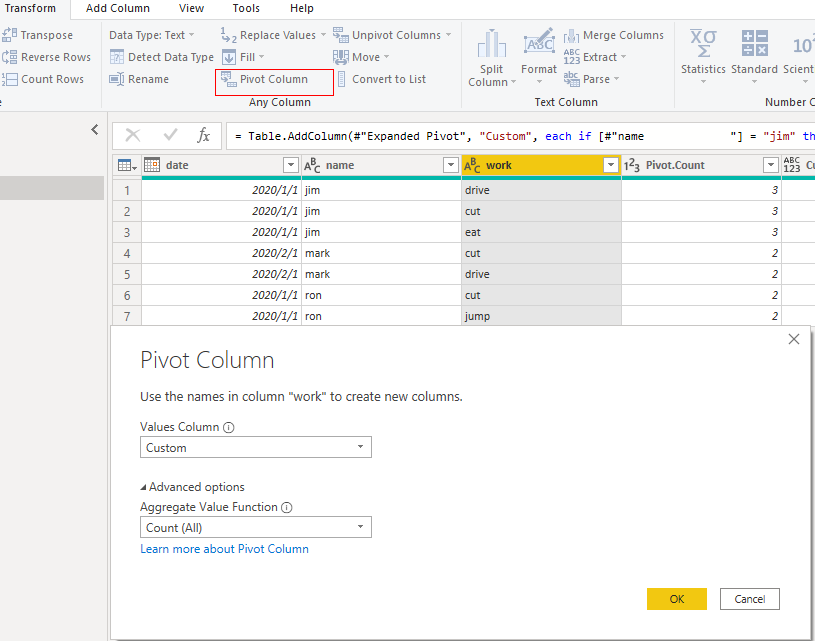The width and height of the screenshot is (815, 641).
Task: Click the 'mark' cell in row 5
Action: click(381, 274)
